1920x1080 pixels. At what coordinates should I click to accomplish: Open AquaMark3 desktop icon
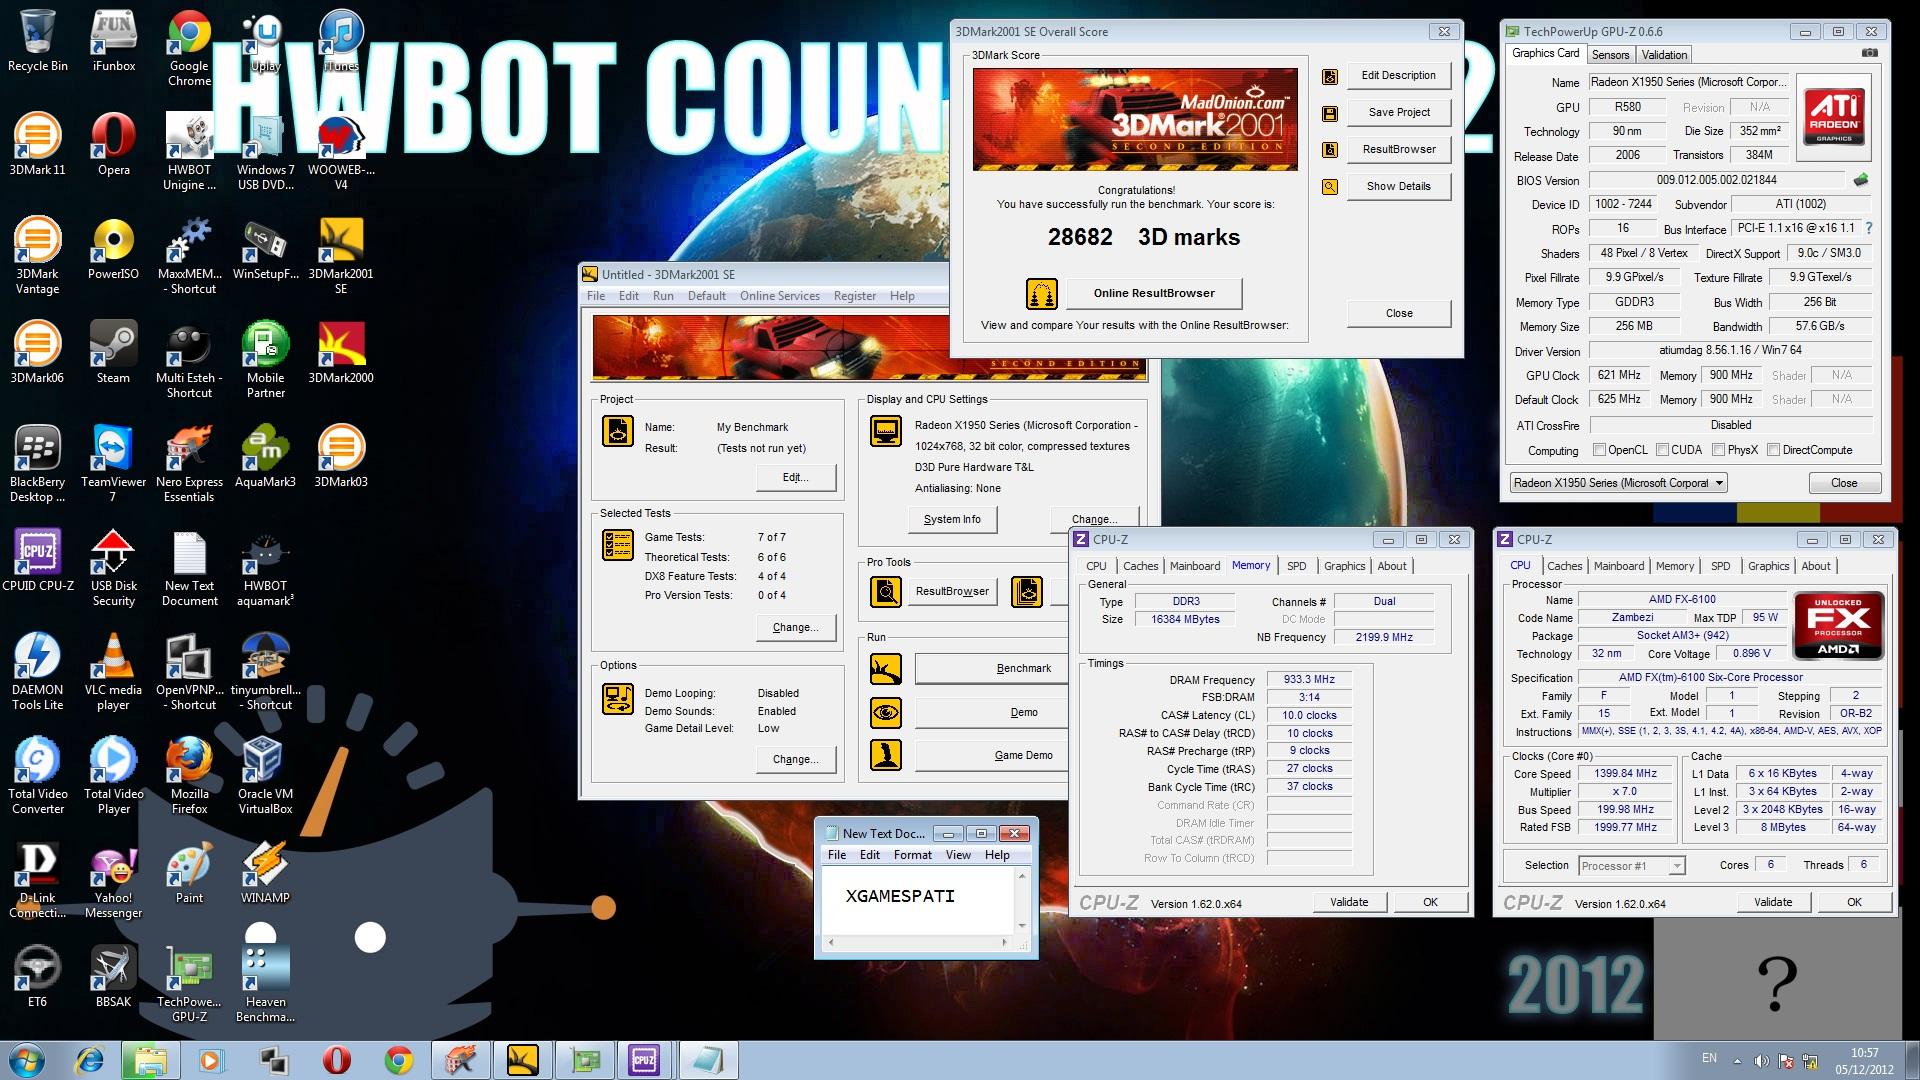[265, 456]
